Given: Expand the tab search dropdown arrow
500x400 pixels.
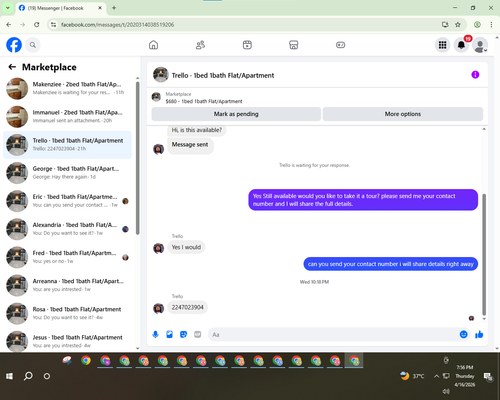Looking at the screenshot, I should pos(7,8).
